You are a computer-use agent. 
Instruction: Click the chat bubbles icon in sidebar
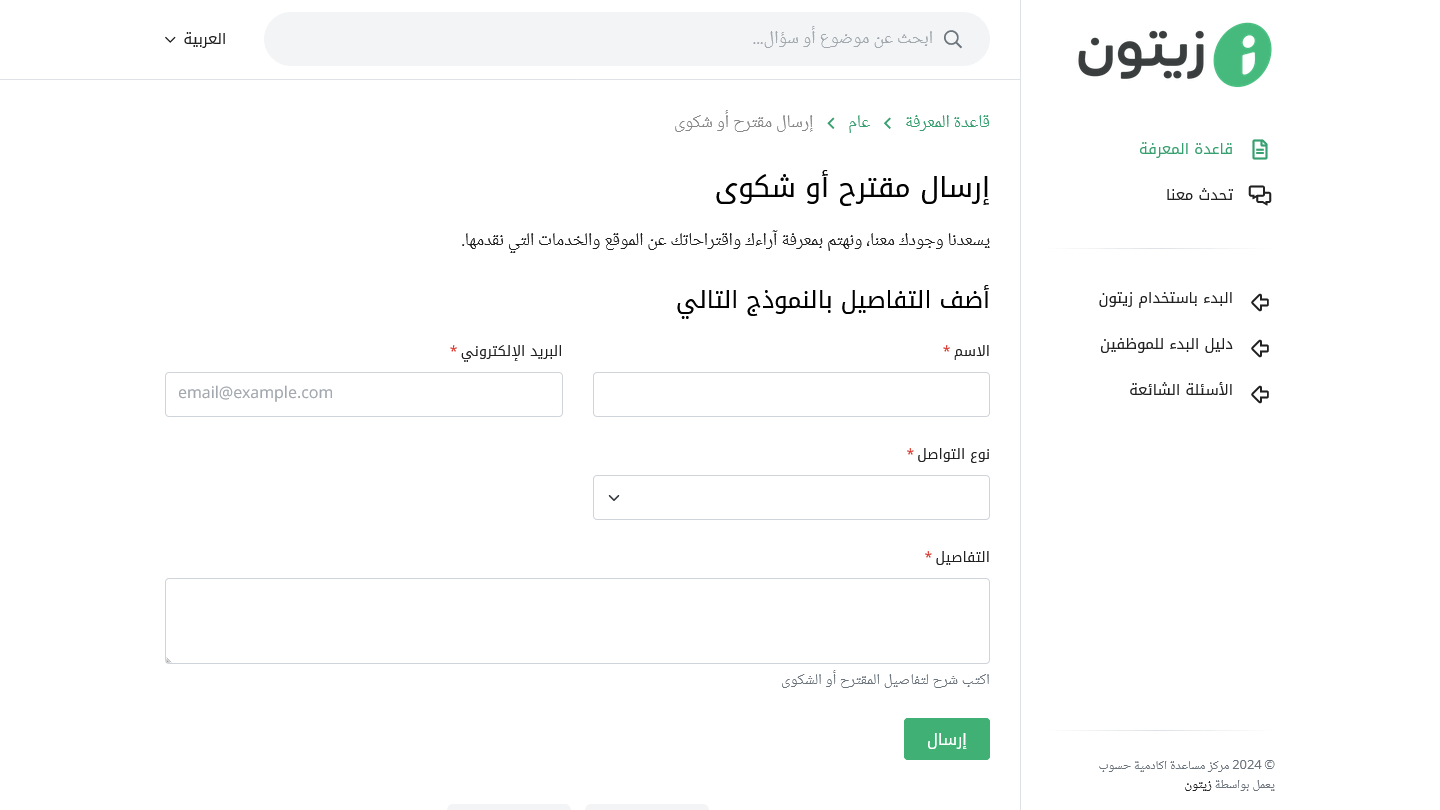tap(1260, 196)
